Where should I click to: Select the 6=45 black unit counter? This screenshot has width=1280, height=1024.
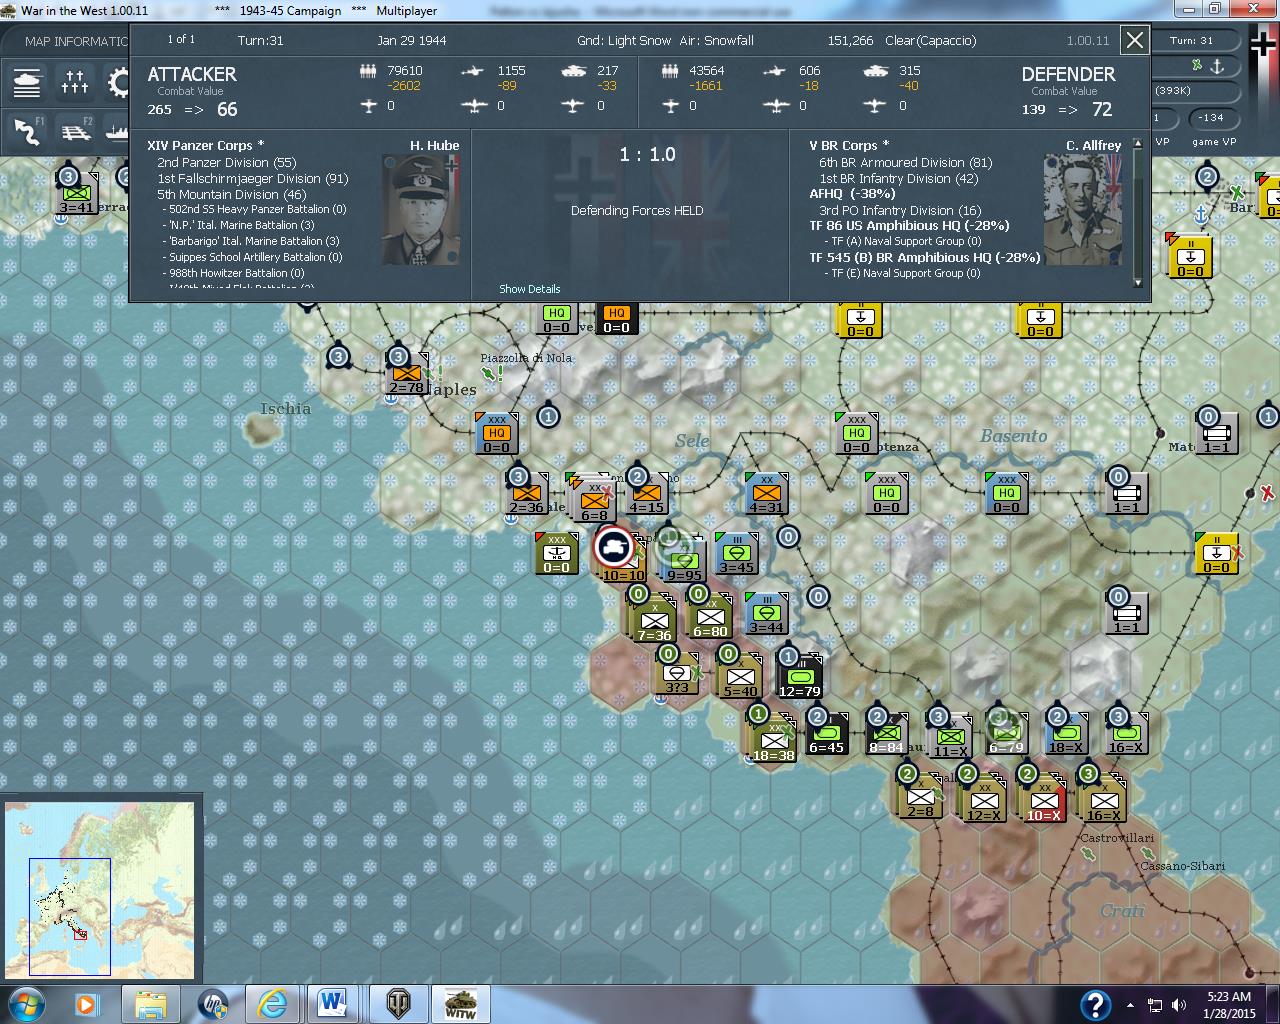(827, 735)
